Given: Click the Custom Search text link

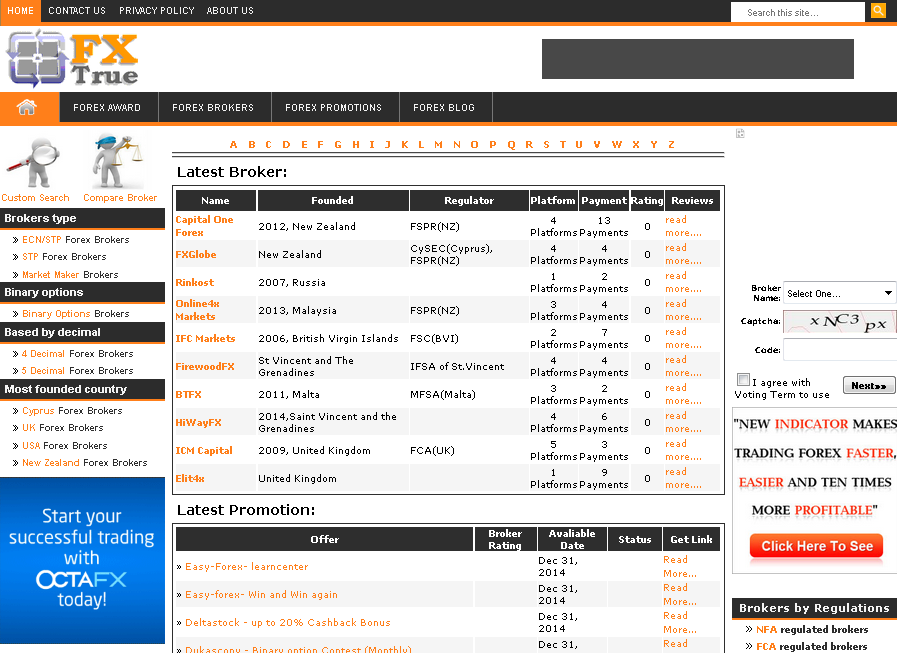Looking at the screenshot, I should click(35, 197).
